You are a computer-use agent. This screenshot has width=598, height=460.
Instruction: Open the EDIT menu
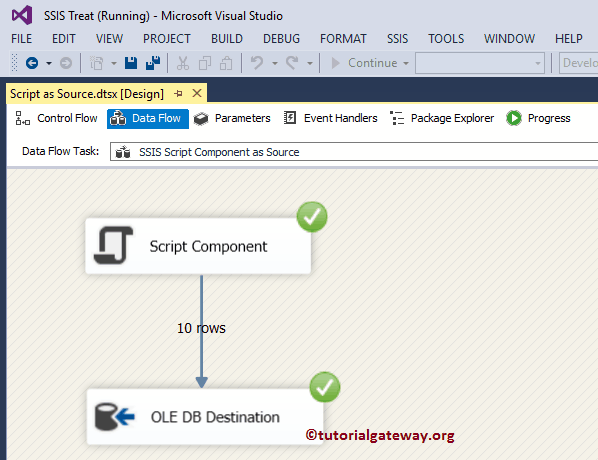point(64,39)
